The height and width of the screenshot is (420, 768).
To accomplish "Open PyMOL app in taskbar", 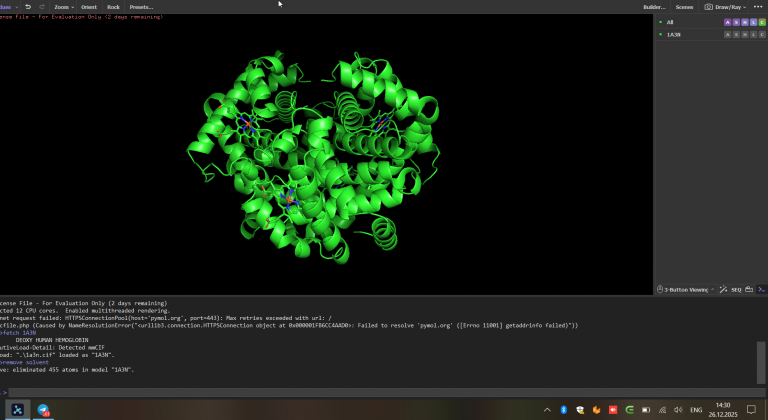I will [18, 410].
